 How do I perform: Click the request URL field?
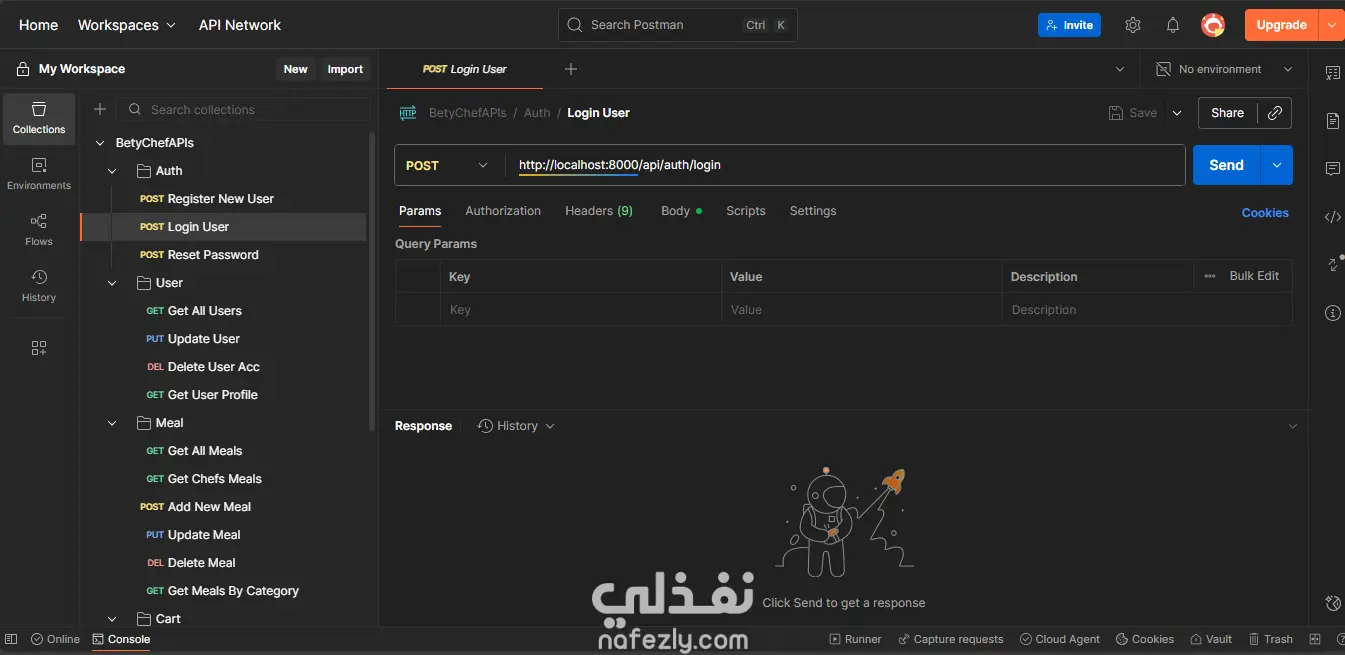pos(846,165)
